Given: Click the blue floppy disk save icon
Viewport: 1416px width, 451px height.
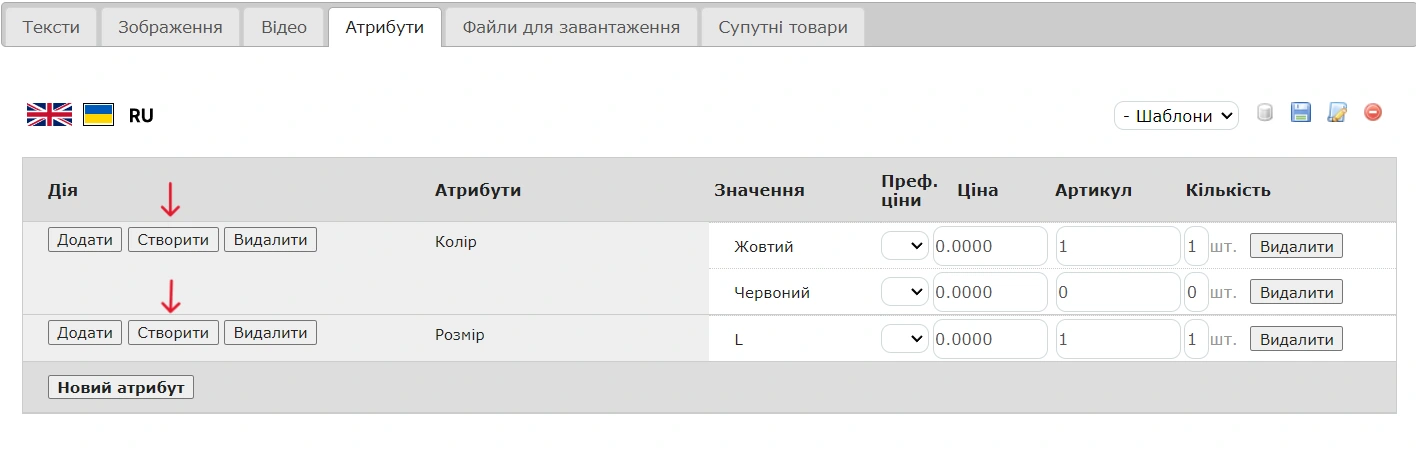Looking at the screenshot, I should (x=1301, y=113).
